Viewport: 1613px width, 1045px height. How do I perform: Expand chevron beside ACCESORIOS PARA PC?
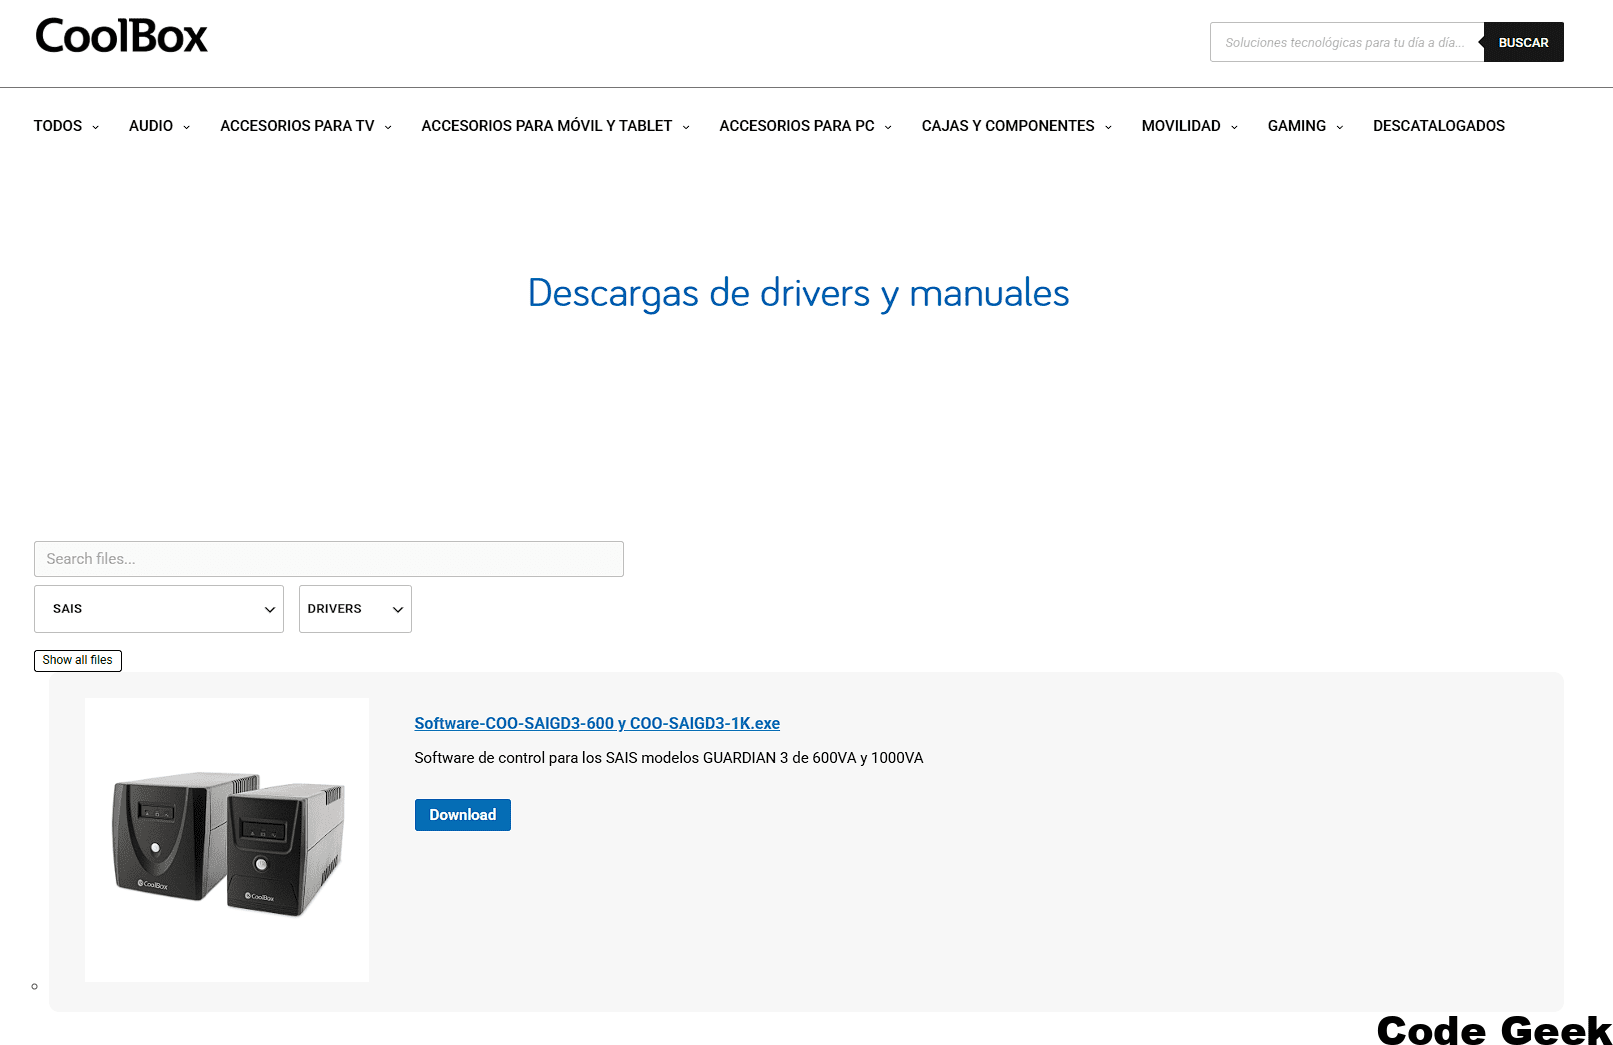click(888, 127)
